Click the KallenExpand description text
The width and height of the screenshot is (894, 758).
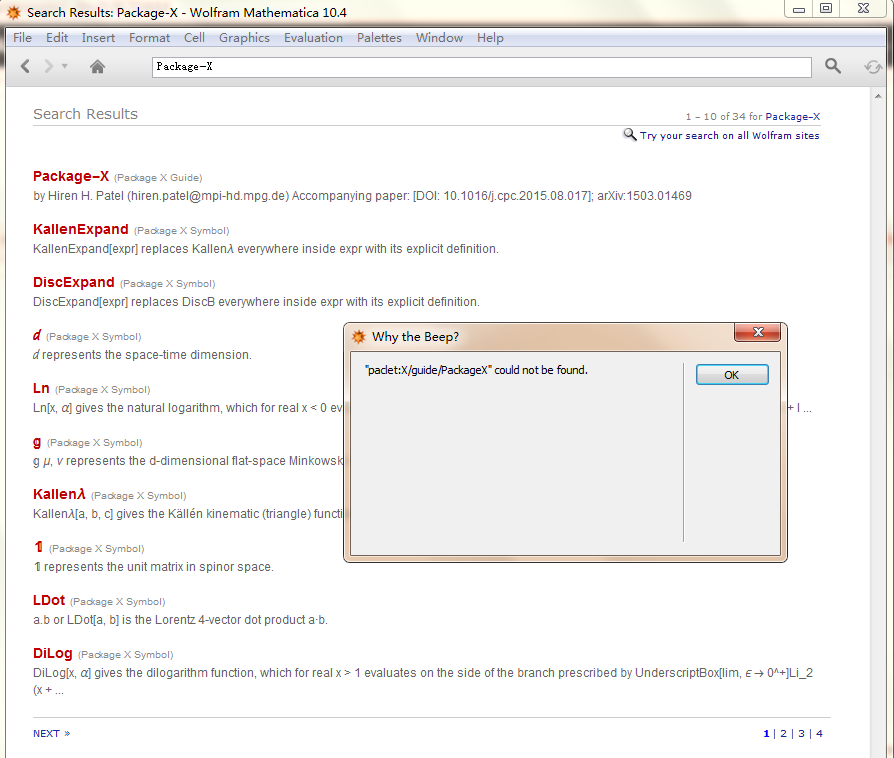[x=266, y=249]
